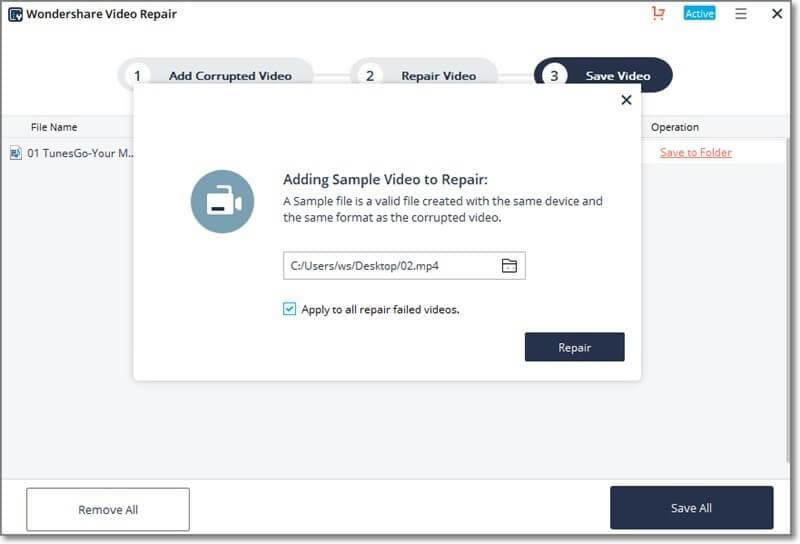This screenshot has width=800, height=544.
Task: Click the Save All button
Action: (691, 508)
